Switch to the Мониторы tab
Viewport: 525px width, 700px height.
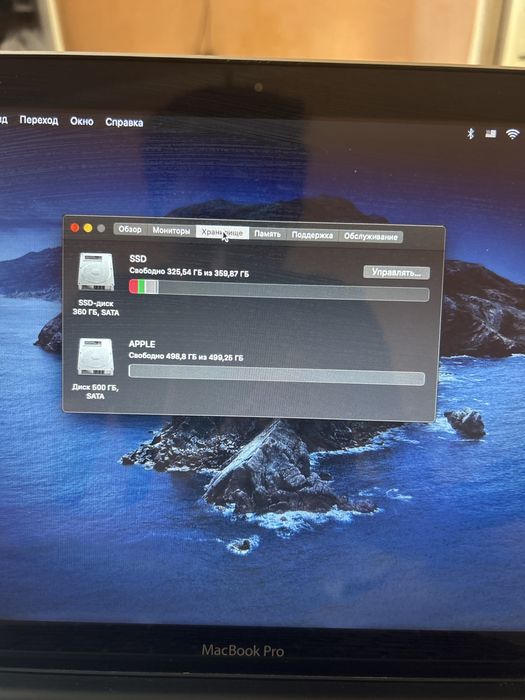coord(171,231)
